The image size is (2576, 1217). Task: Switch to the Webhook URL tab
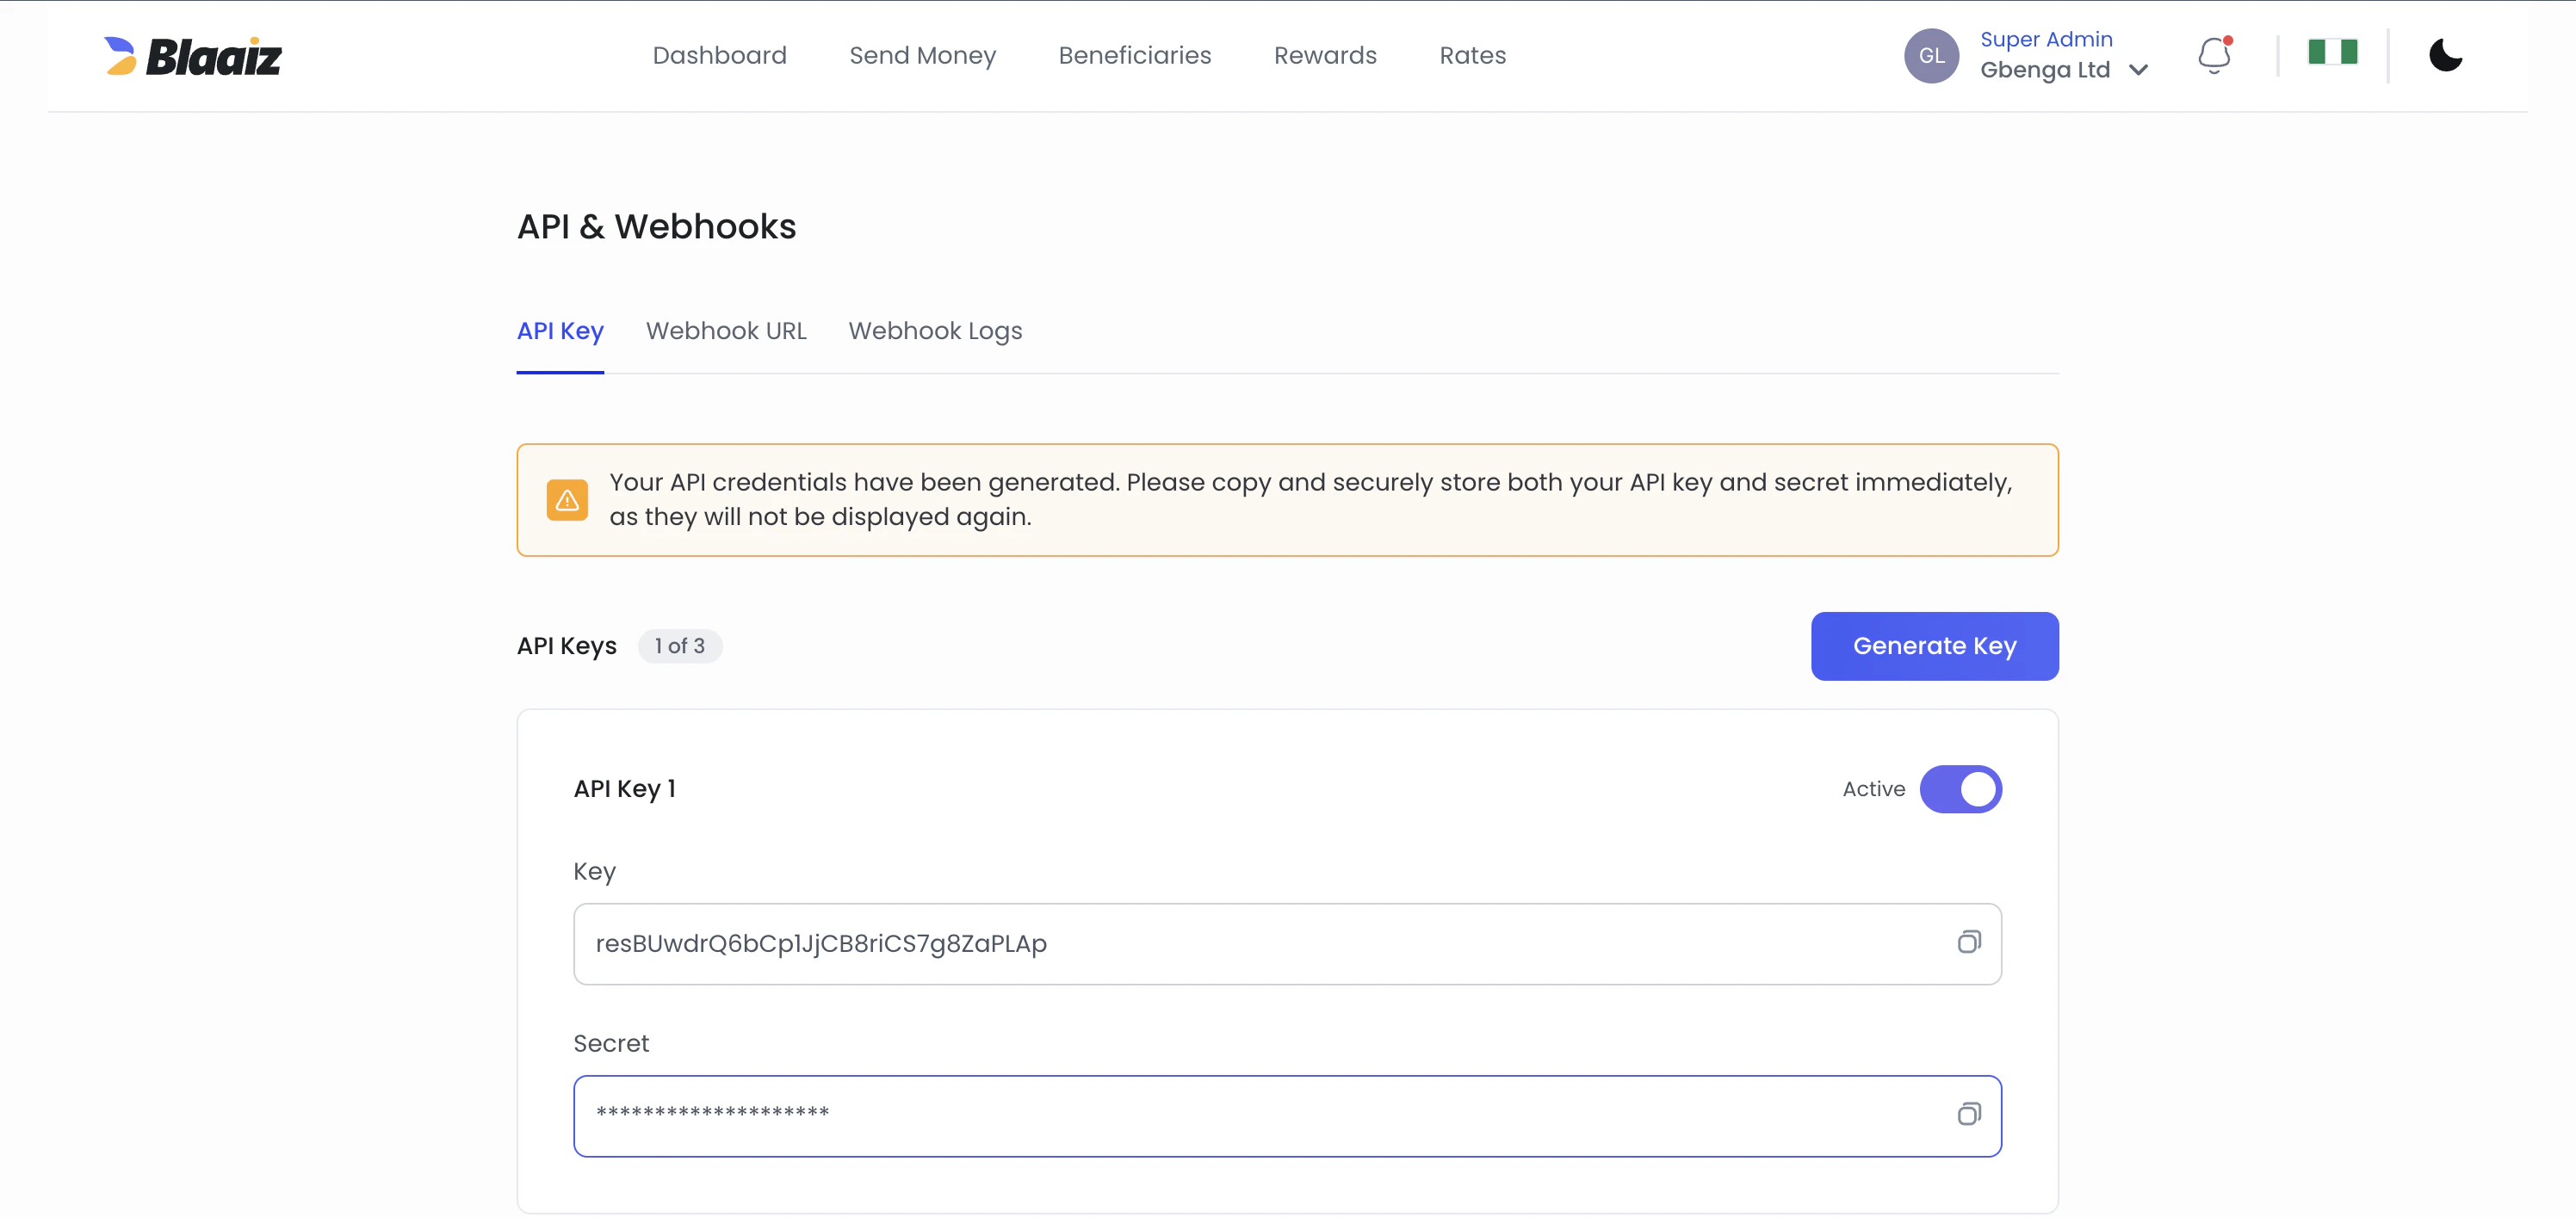point(726,331)
